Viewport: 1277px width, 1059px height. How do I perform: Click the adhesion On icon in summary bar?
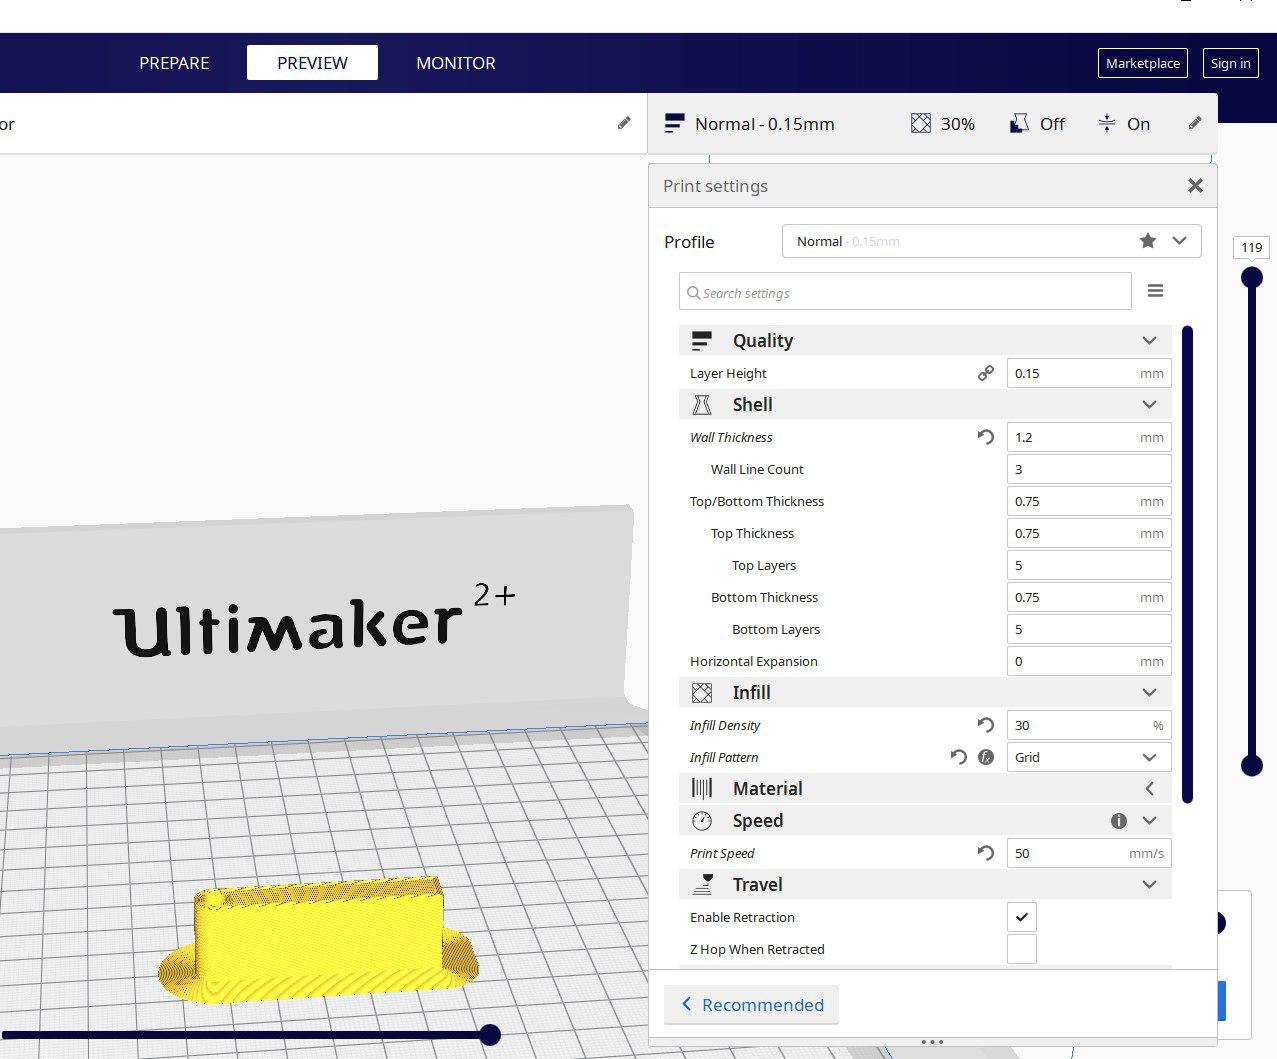click(1107, 123)
